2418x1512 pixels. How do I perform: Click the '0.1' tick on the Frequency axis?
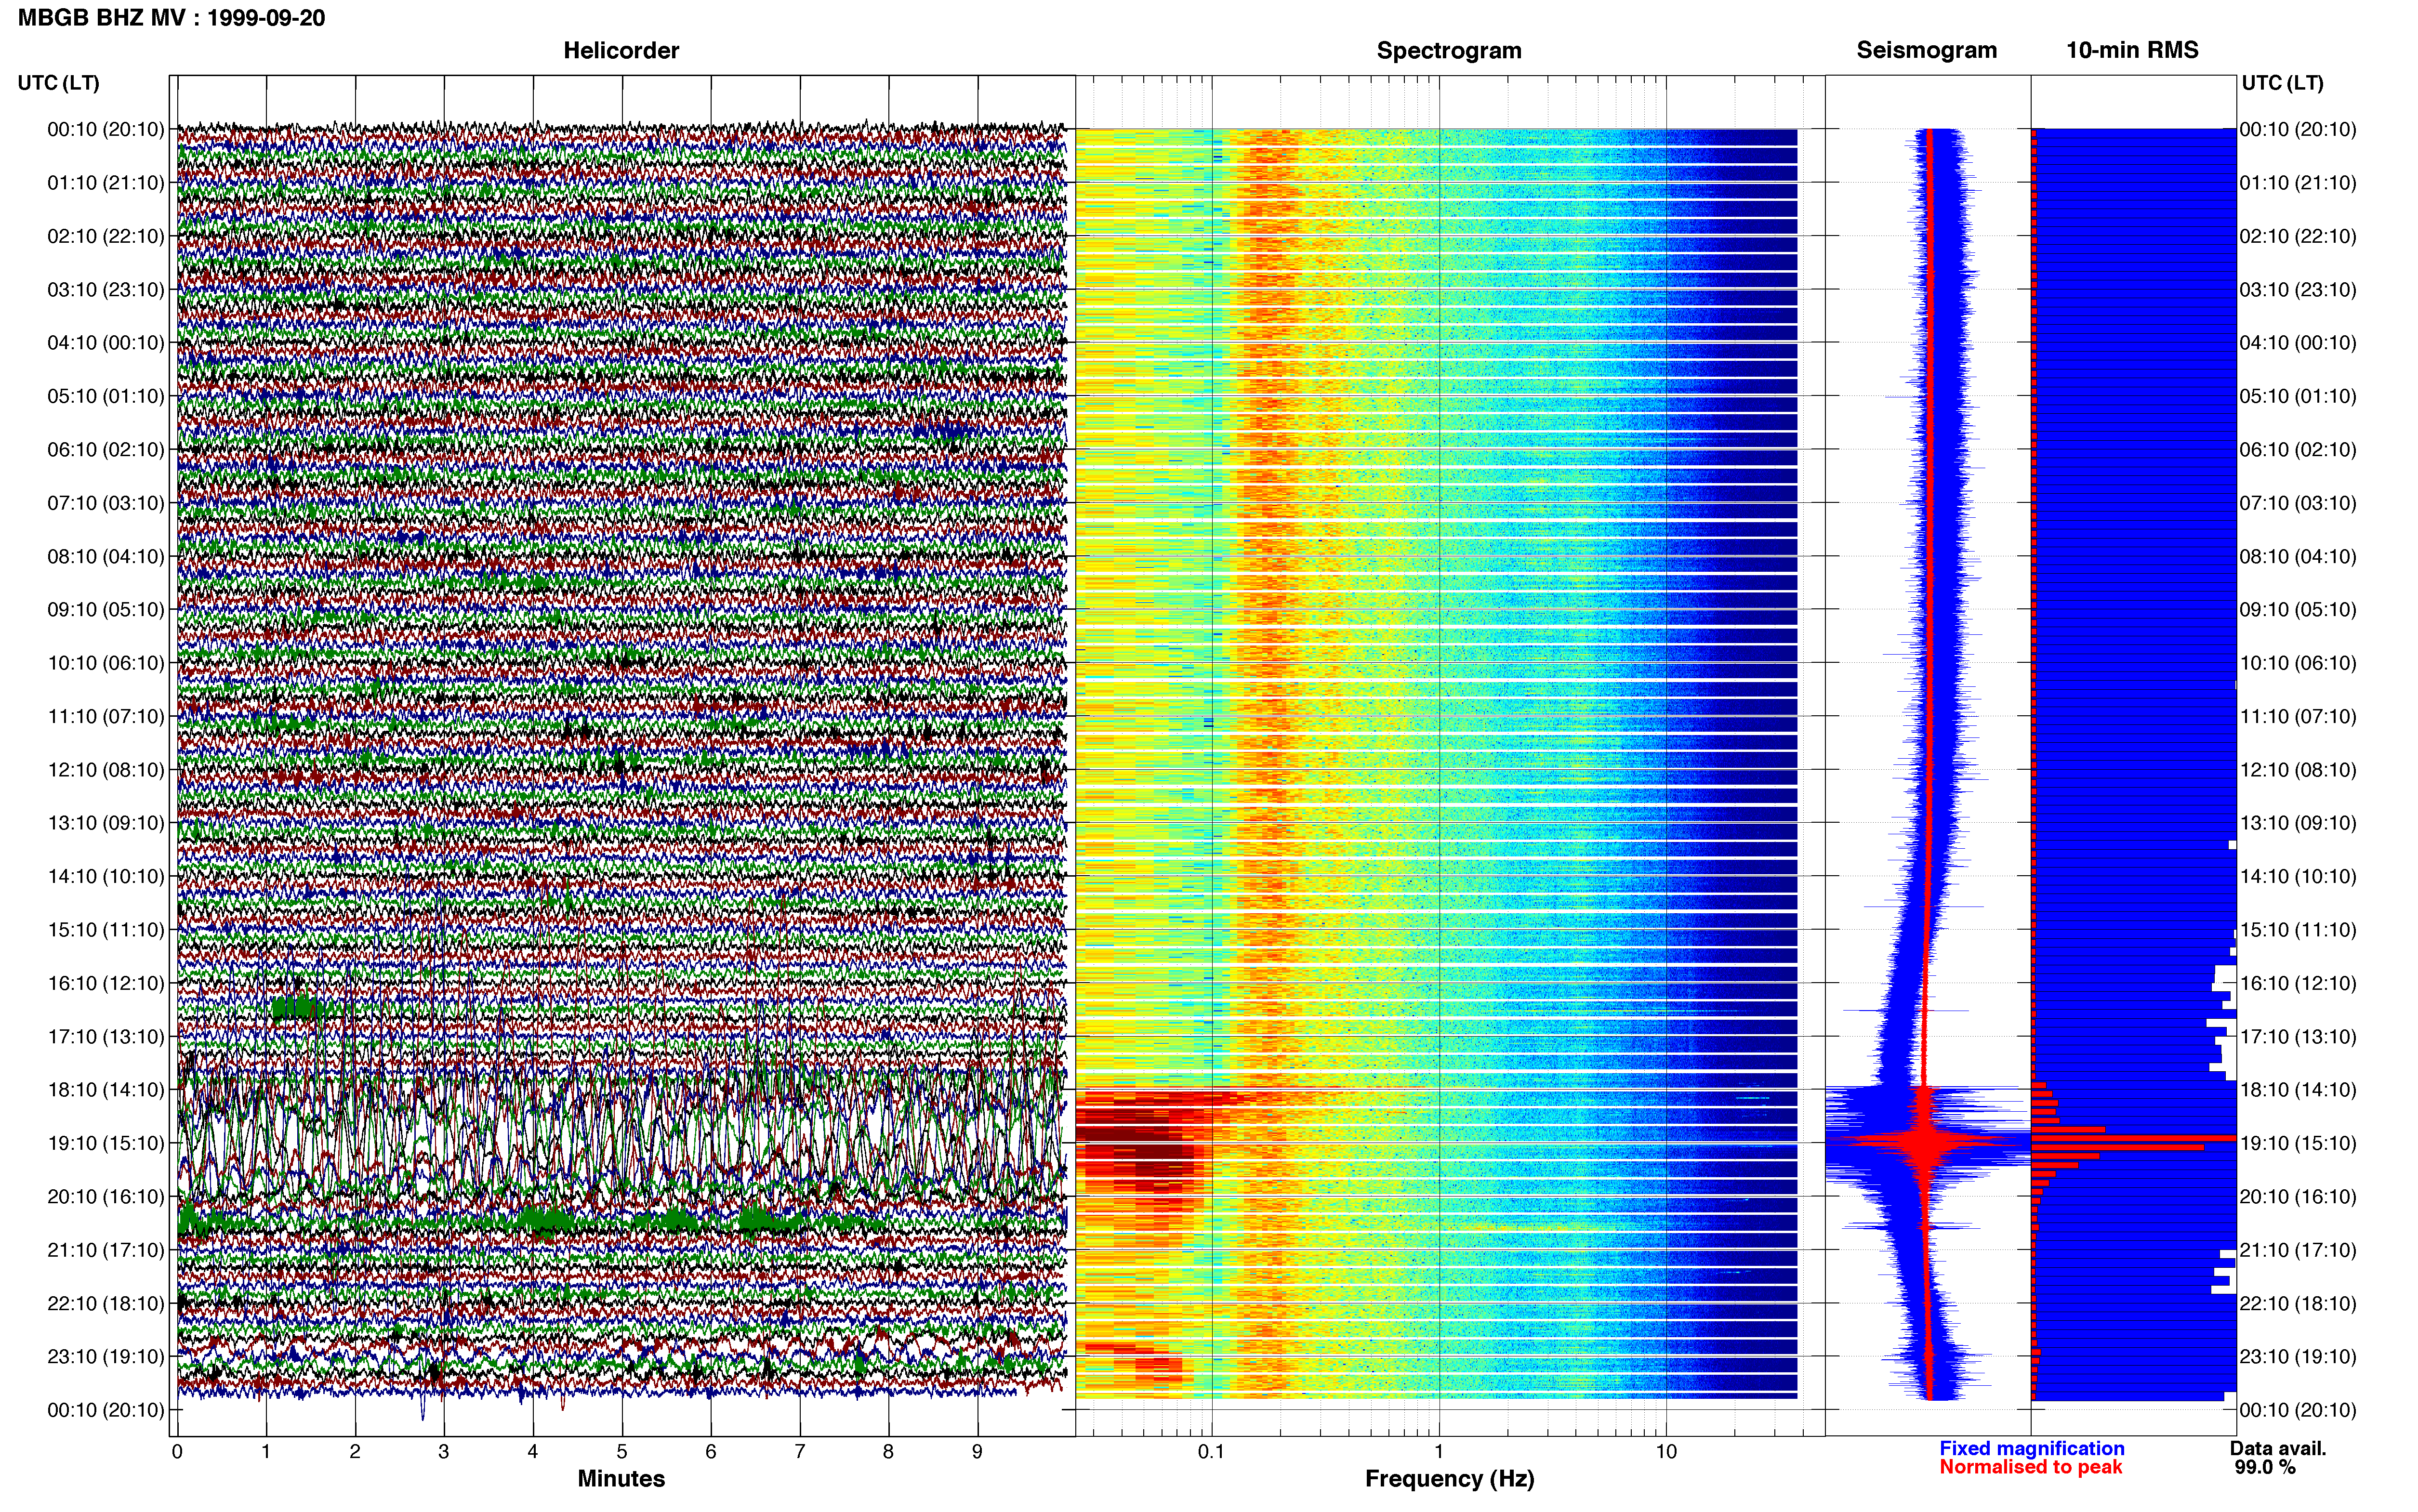click(1211, 1451)
